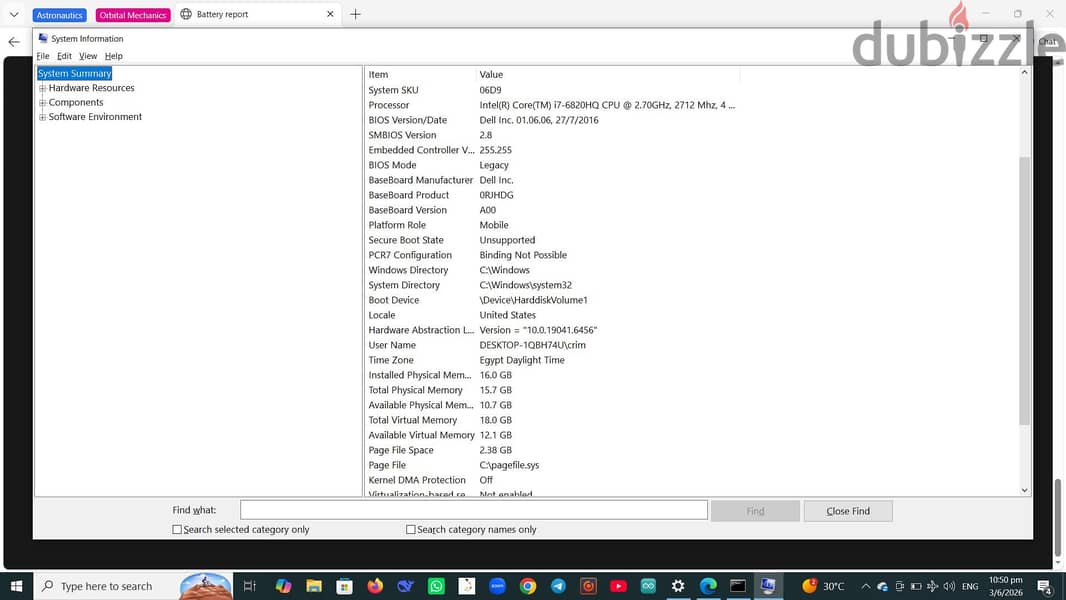Image resolution: width=1066 pixels, height=600 pixels.
Task: Switch input language from ENG
Action: pyautogui.click(x=970, y=586)
